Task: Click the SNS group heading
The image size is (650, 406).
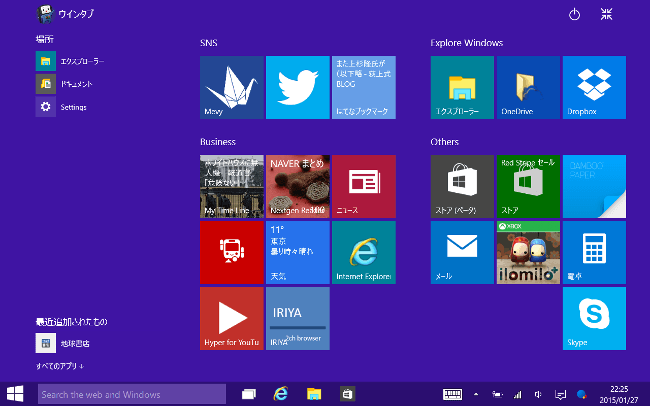Action: click(x=209, y=43)
